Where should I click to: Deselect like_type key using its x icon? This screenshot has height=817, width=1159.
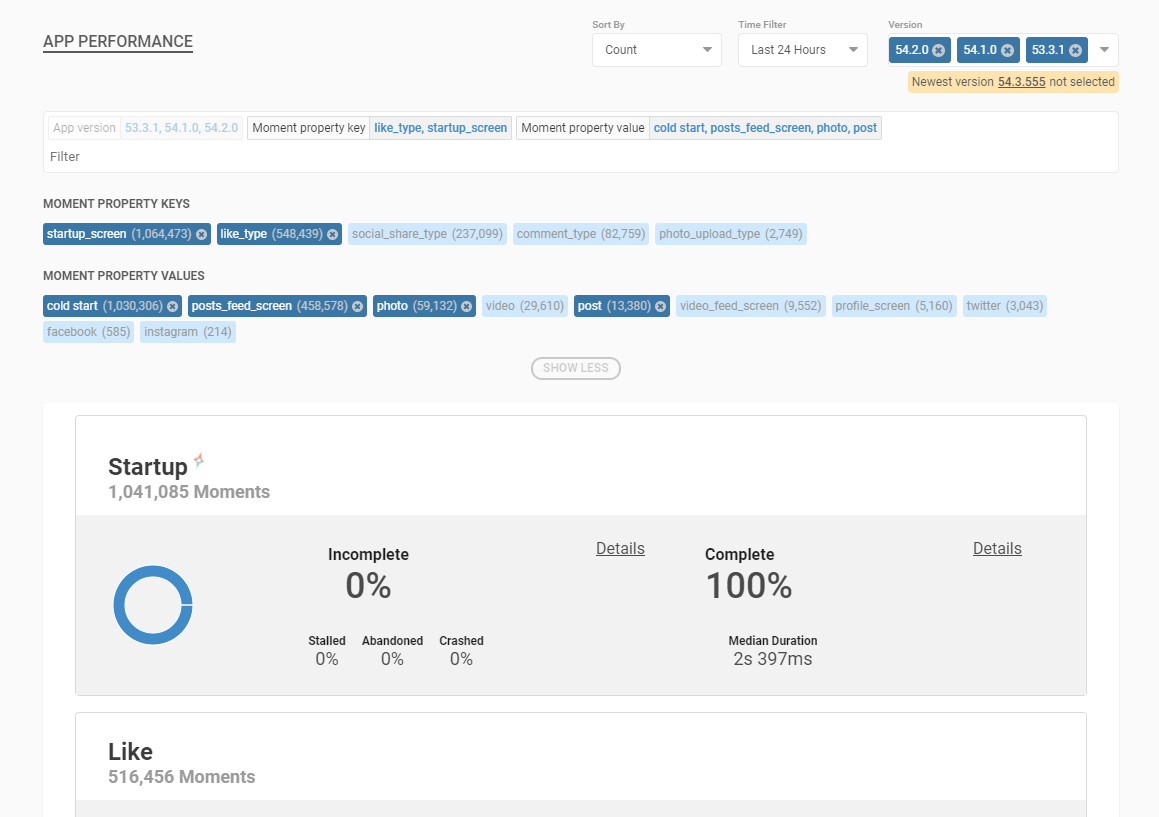coord(333,234)
